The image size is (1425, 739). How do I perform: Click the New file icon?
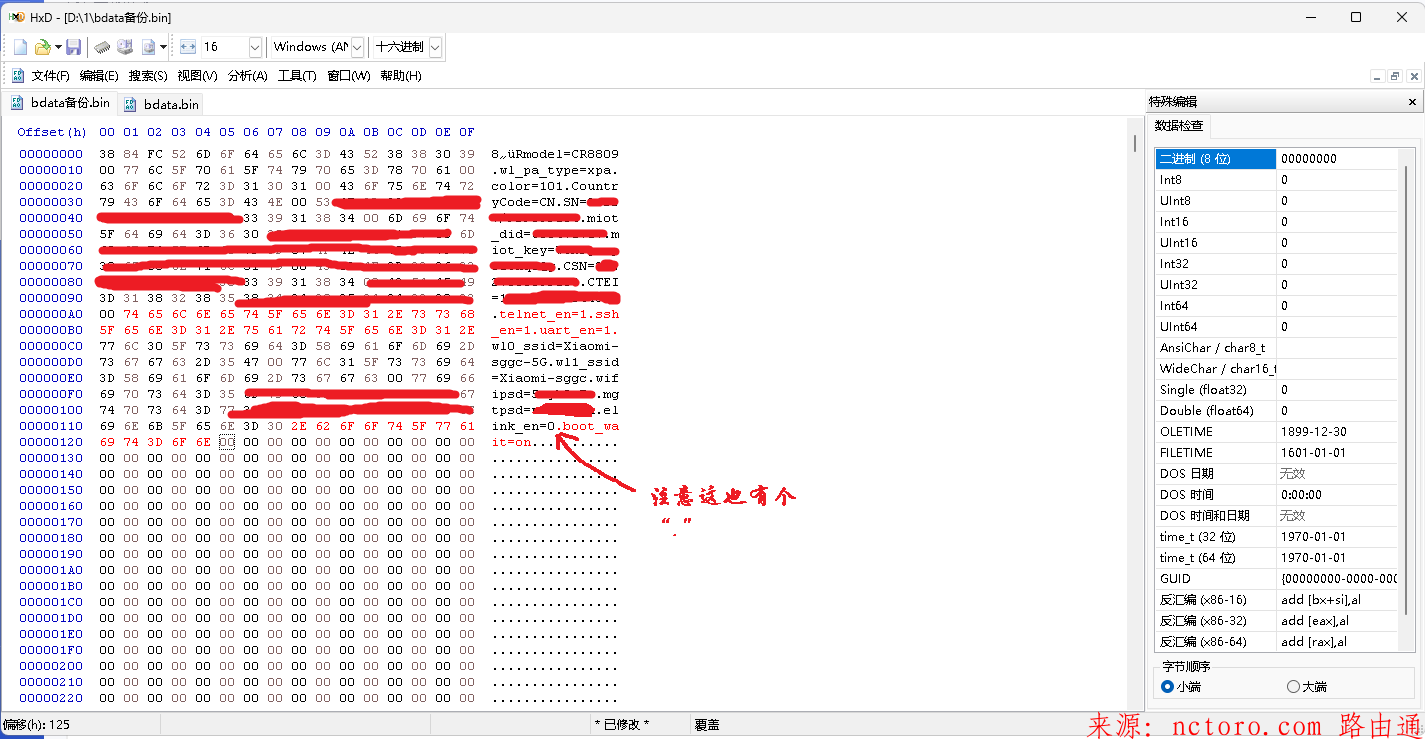20,47
